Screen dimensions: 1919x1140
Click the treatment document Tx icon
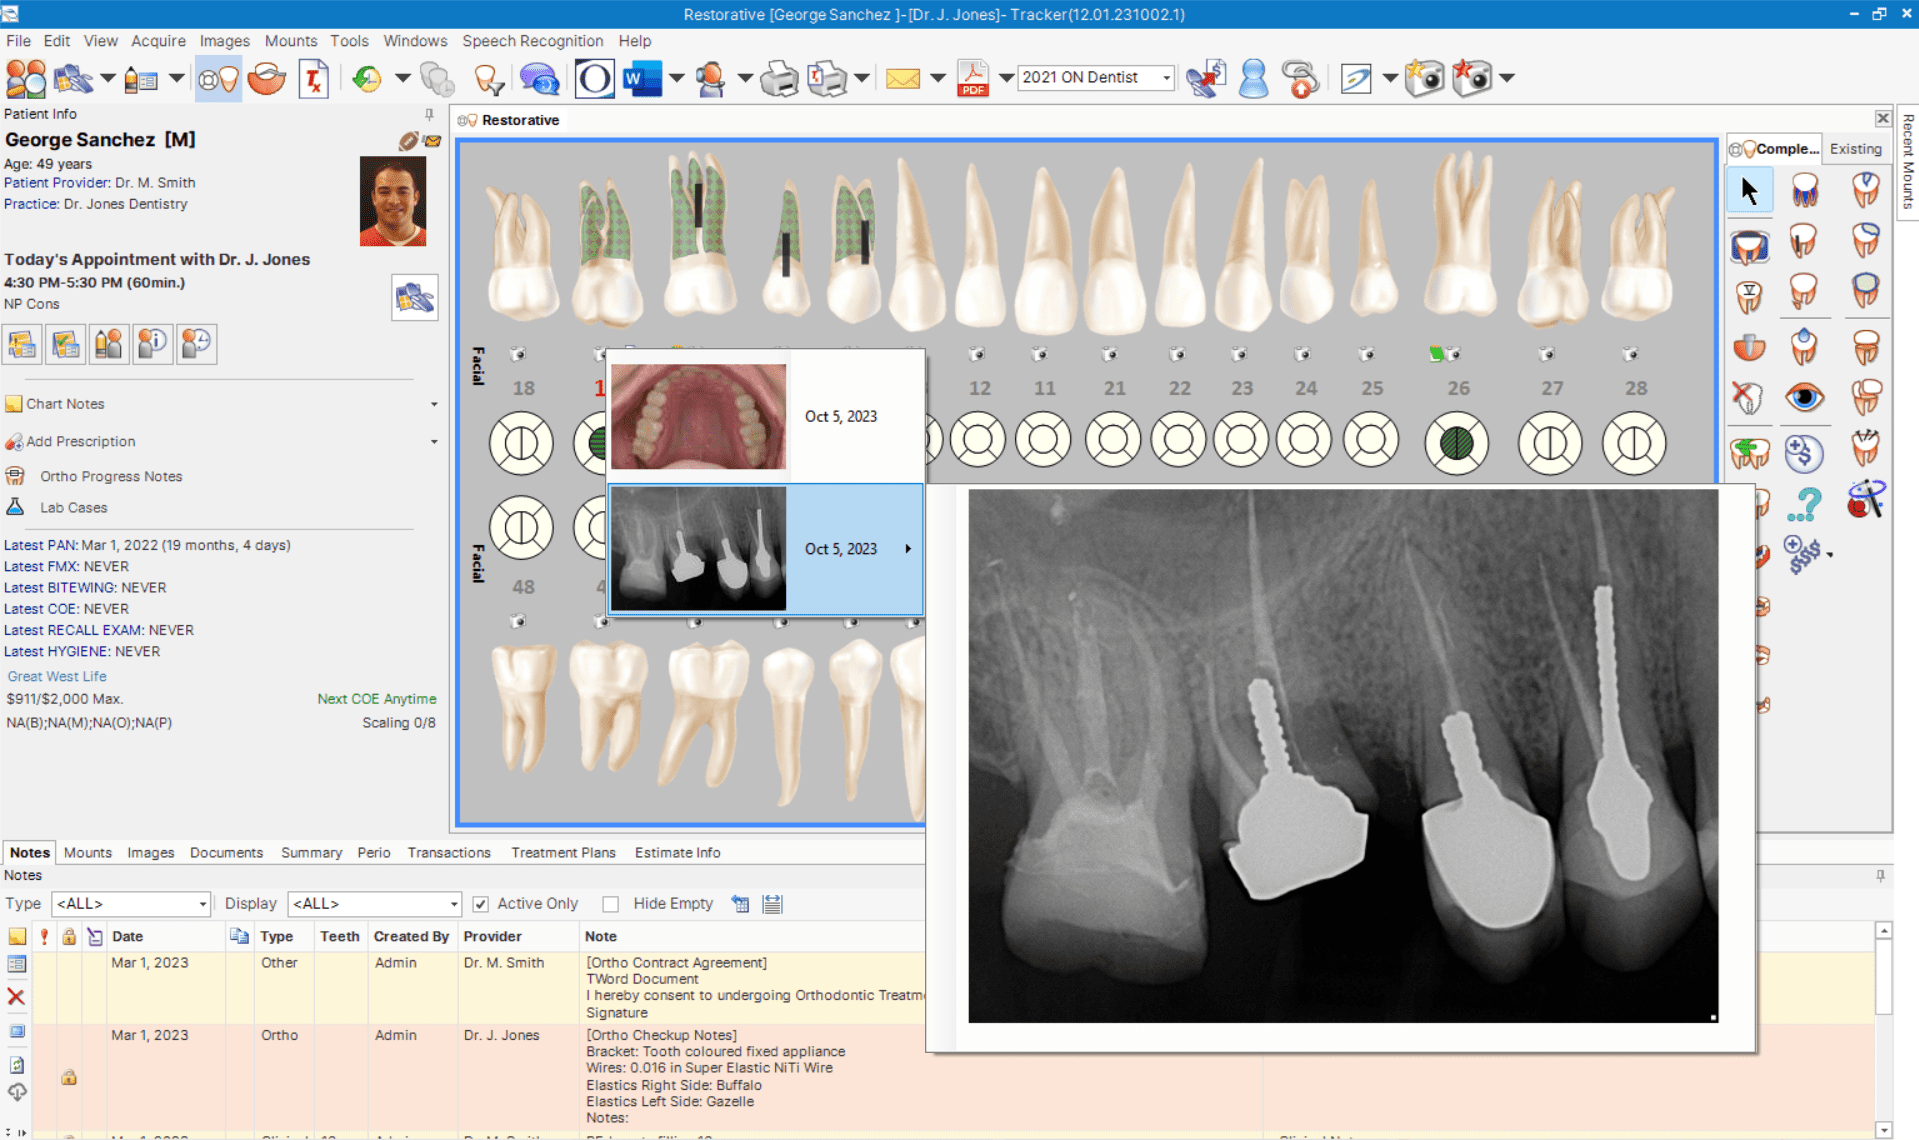(x=314, y=78)
